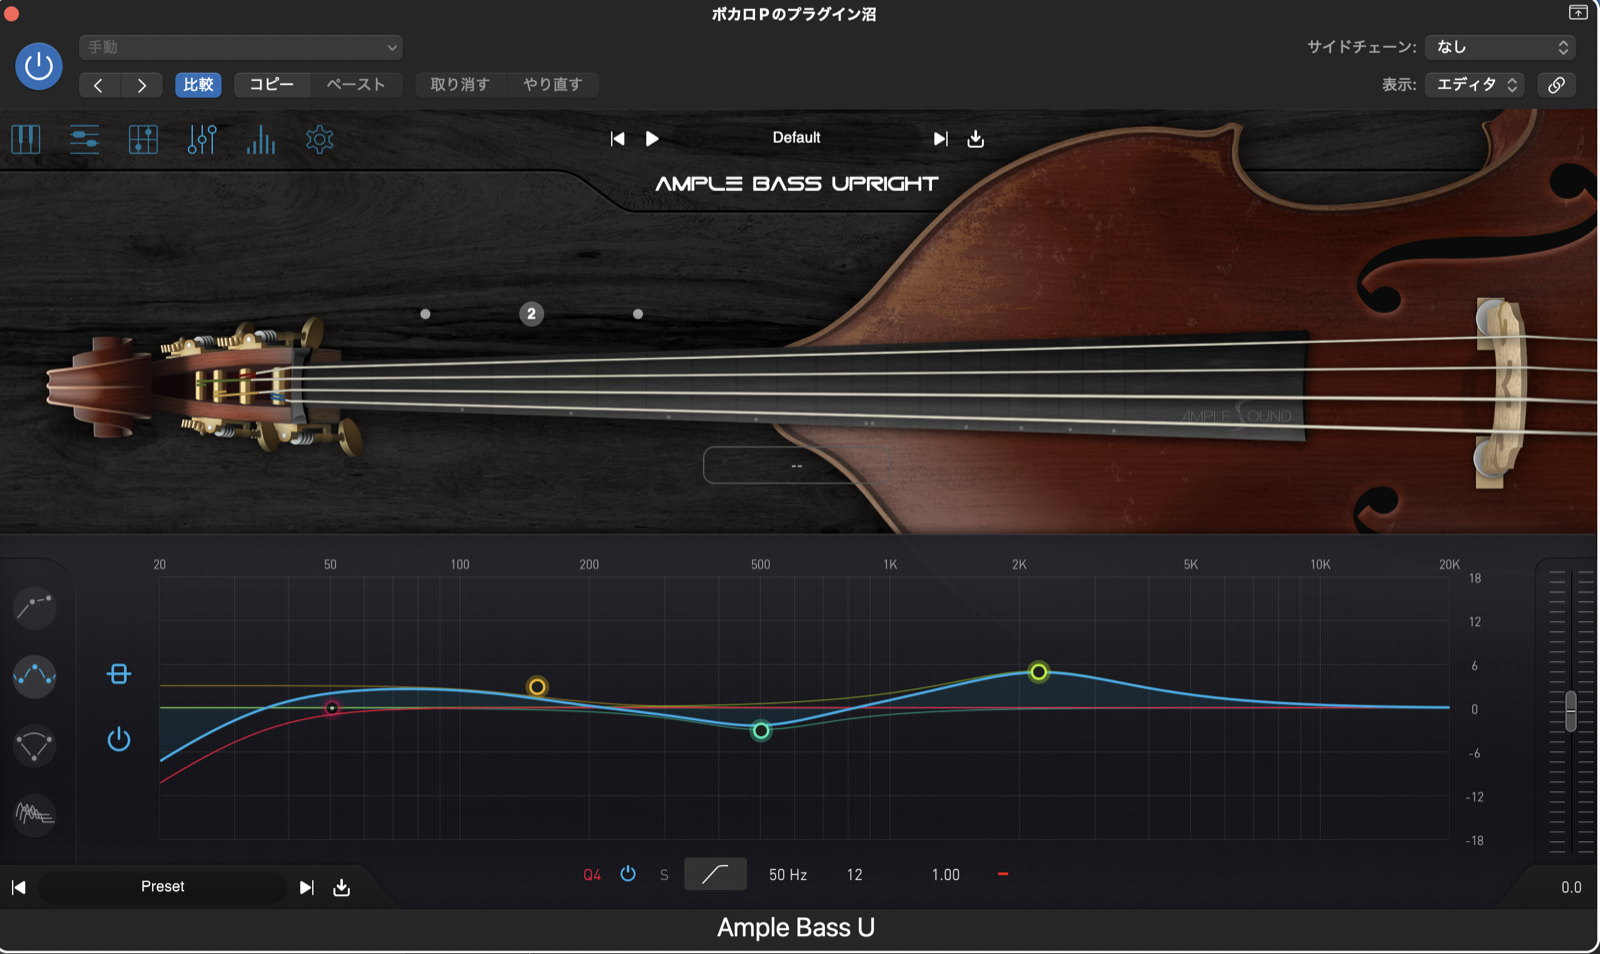The image size is (1600, 954).
Task: Click the Q value 1.00
Action: pos(946,875)
